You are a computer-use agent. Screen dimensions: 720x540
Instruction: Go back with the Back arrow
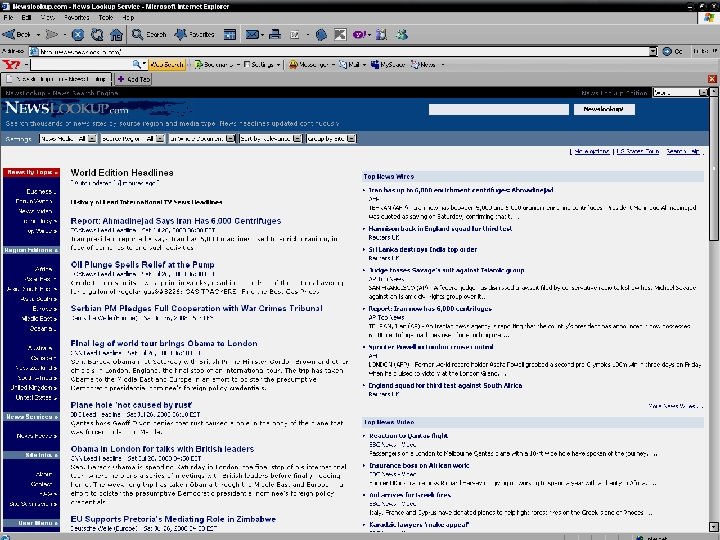tap(16, 34)
